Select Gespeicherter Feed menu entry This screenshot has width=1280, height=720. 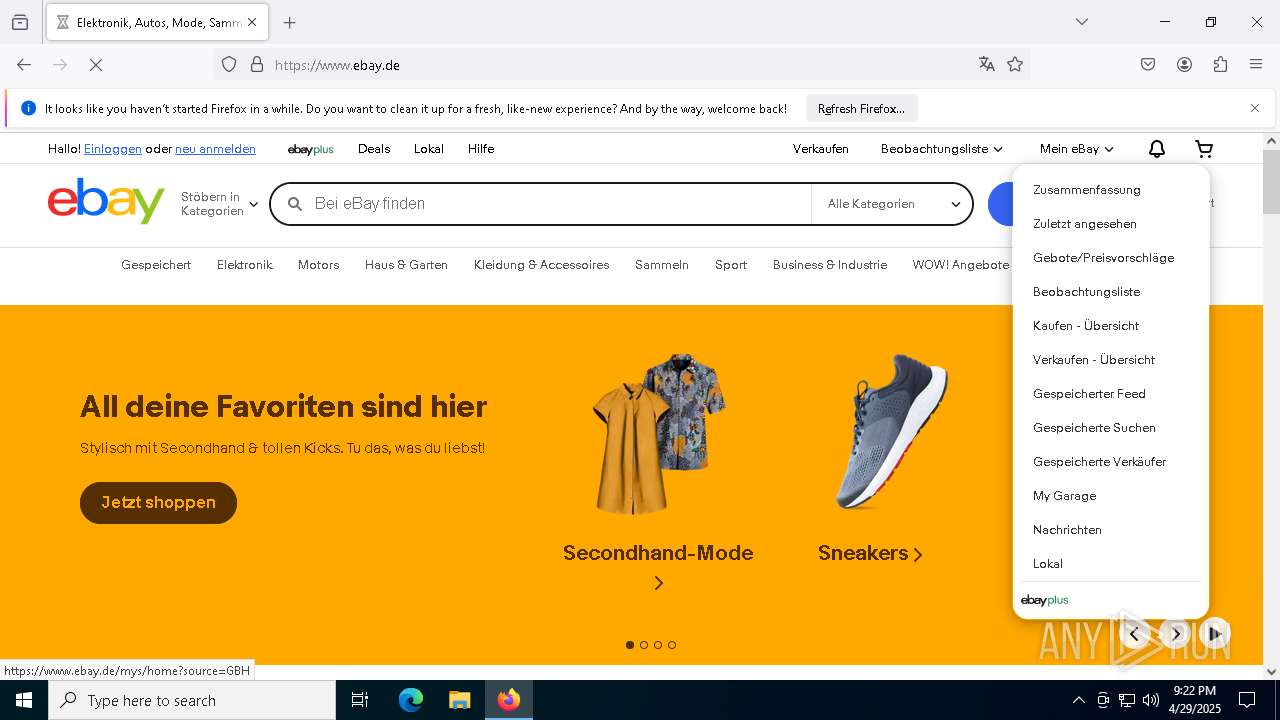tap(1089, 394)
